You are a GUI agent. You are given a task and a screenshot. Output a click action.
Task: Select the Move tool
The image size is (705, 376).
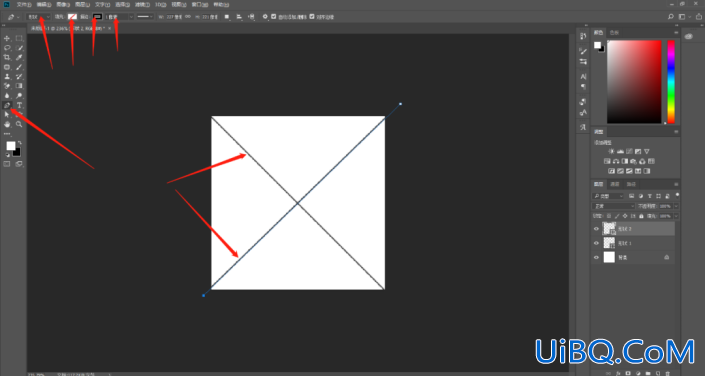coord(7,39)
